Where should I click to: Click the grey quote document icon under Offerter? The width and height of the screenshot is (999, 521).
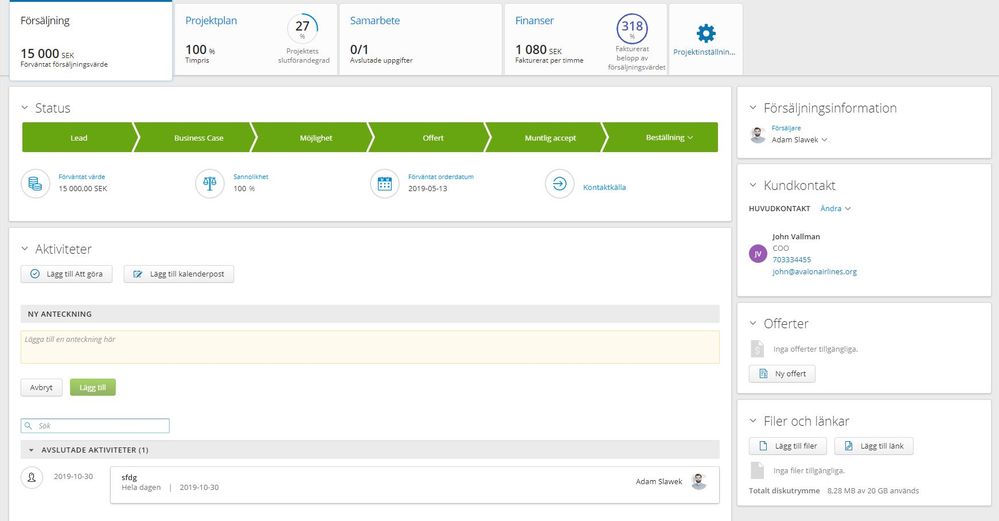[x=757, y=348]
